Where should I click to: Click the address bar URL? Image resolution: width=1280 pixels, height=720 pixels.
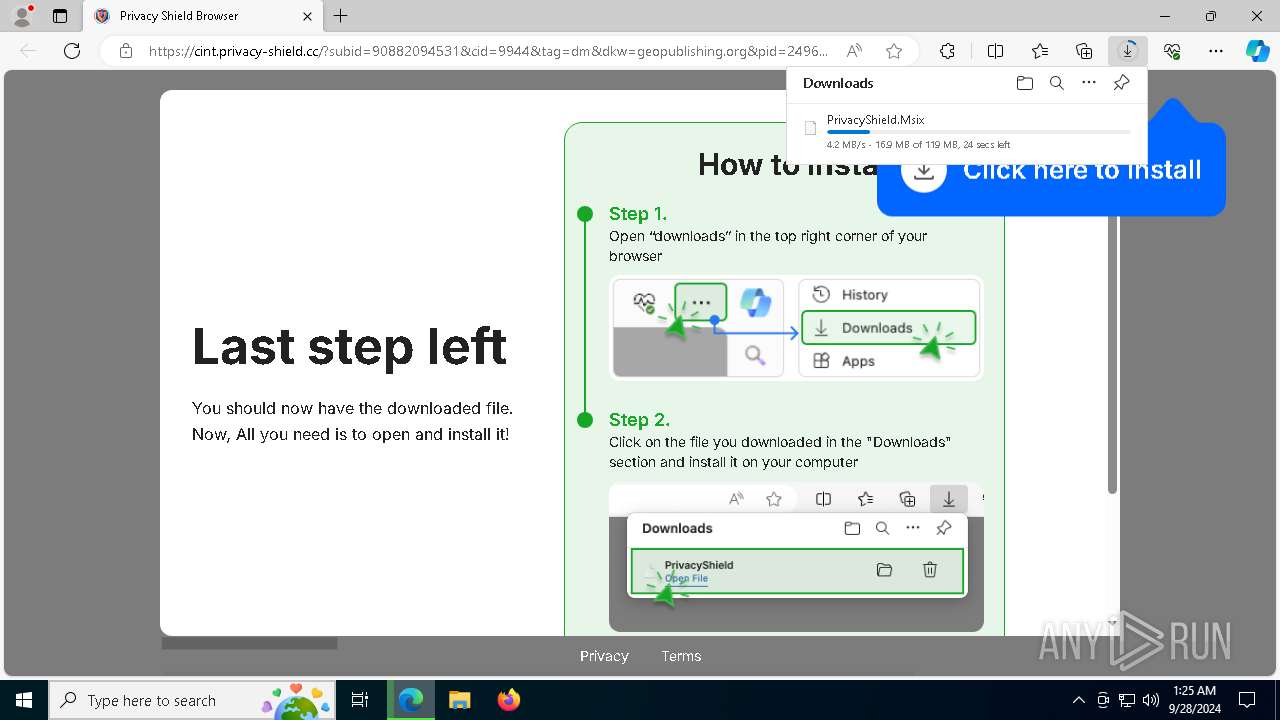[488, 51]
